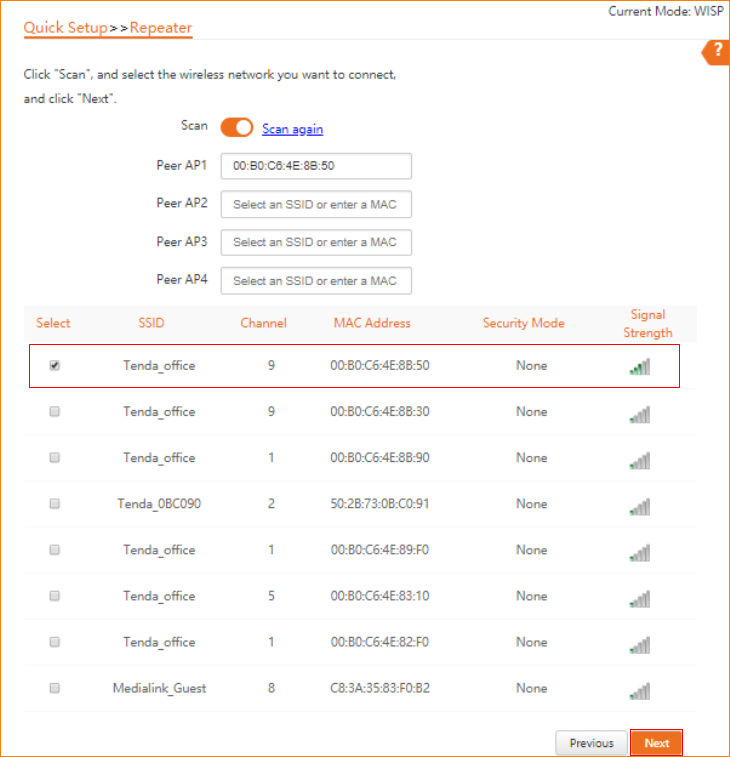Click the Signal Strength column header
The width and height of the screenshot is (730, 757).
tap(647, 323)
